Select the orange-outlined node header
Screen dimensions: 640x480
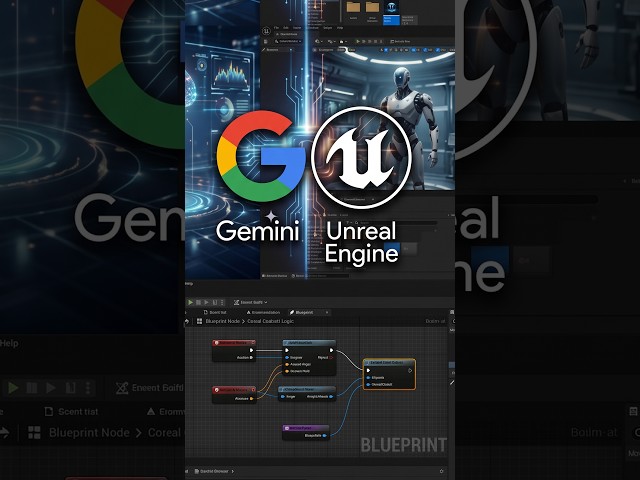click(x=389, y=362)
